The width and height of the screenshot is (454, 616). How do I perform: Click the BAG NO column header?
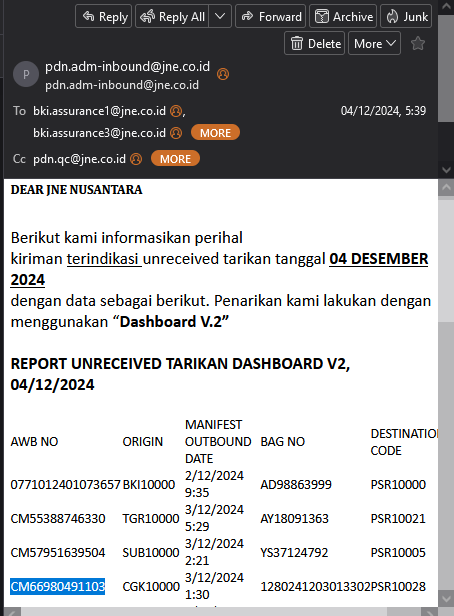click(x=282, y=442)
